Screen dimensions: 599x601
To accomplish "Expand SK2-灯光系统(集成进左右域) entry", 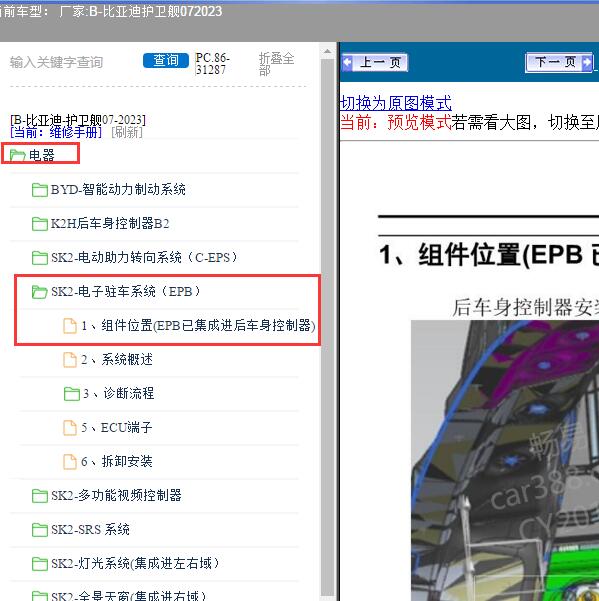I will (135, 563).
